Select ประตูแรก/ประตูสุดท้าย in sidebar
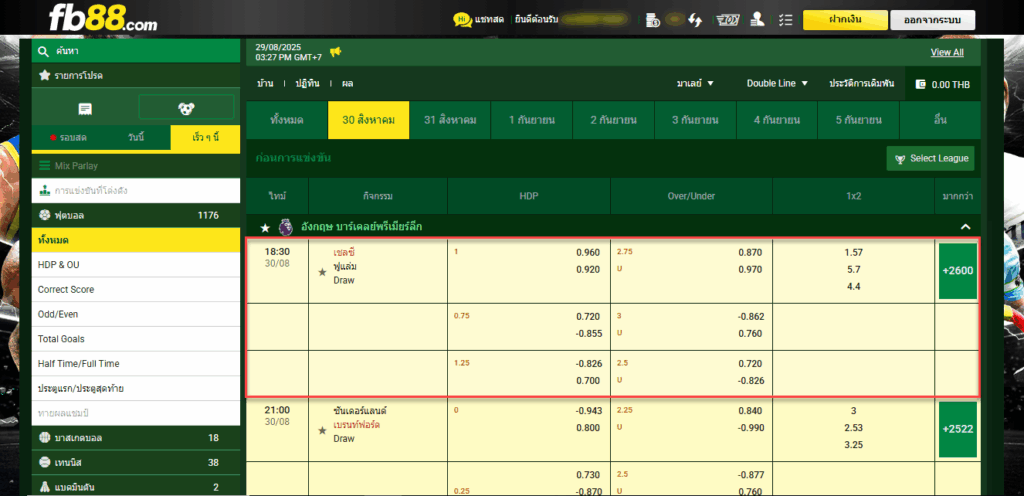Viewport: 1024px width, 496px height. click(x=136, y=389)
